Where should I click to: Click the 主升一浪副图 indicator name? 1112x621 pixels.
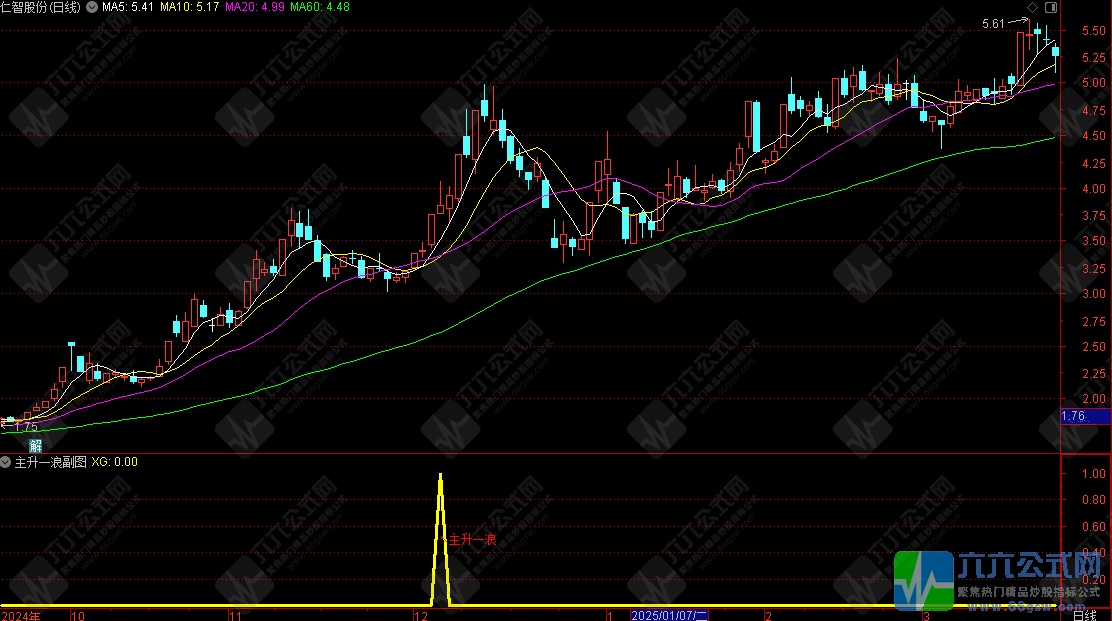(x=50, y=462)
